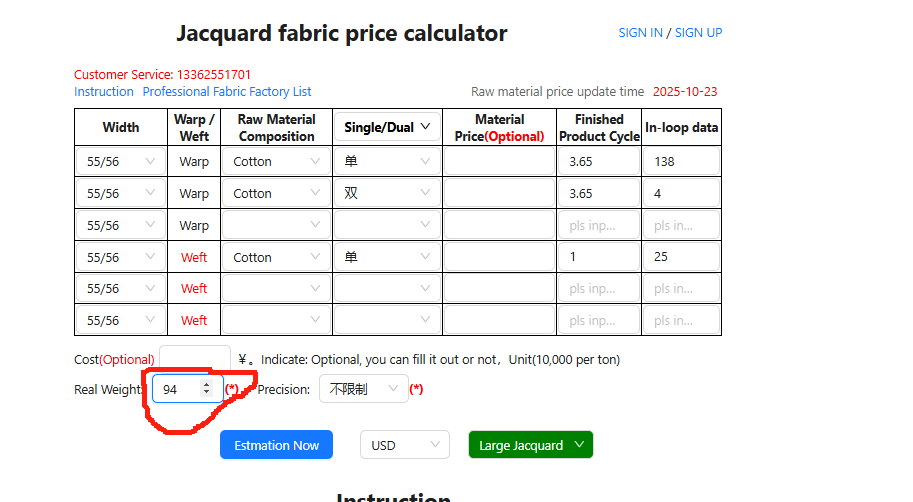The image size is (913, 502).
Task: Click first row Material Price input
Action: tap(498, 161)
